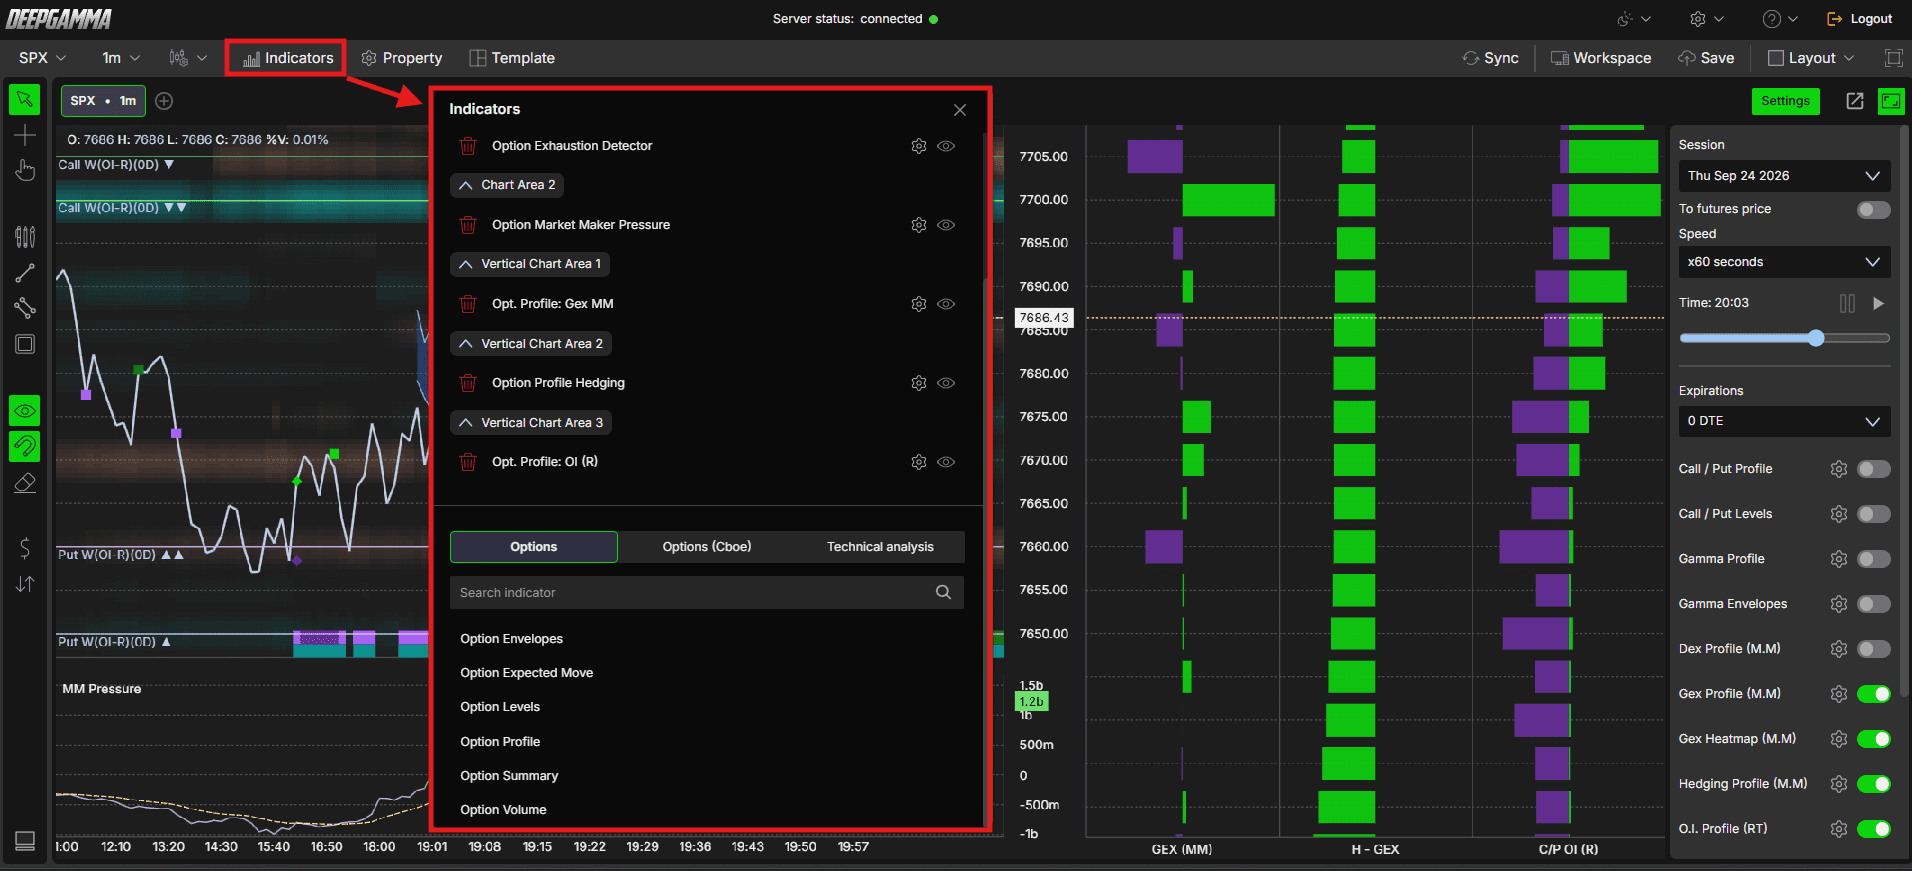Open the Template menu

[512, 58]
